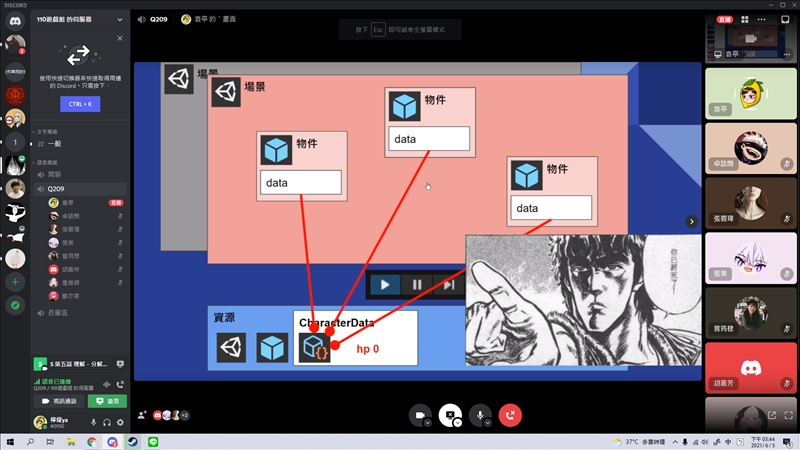Select 卓喆閎's video tile

[752, 148]
